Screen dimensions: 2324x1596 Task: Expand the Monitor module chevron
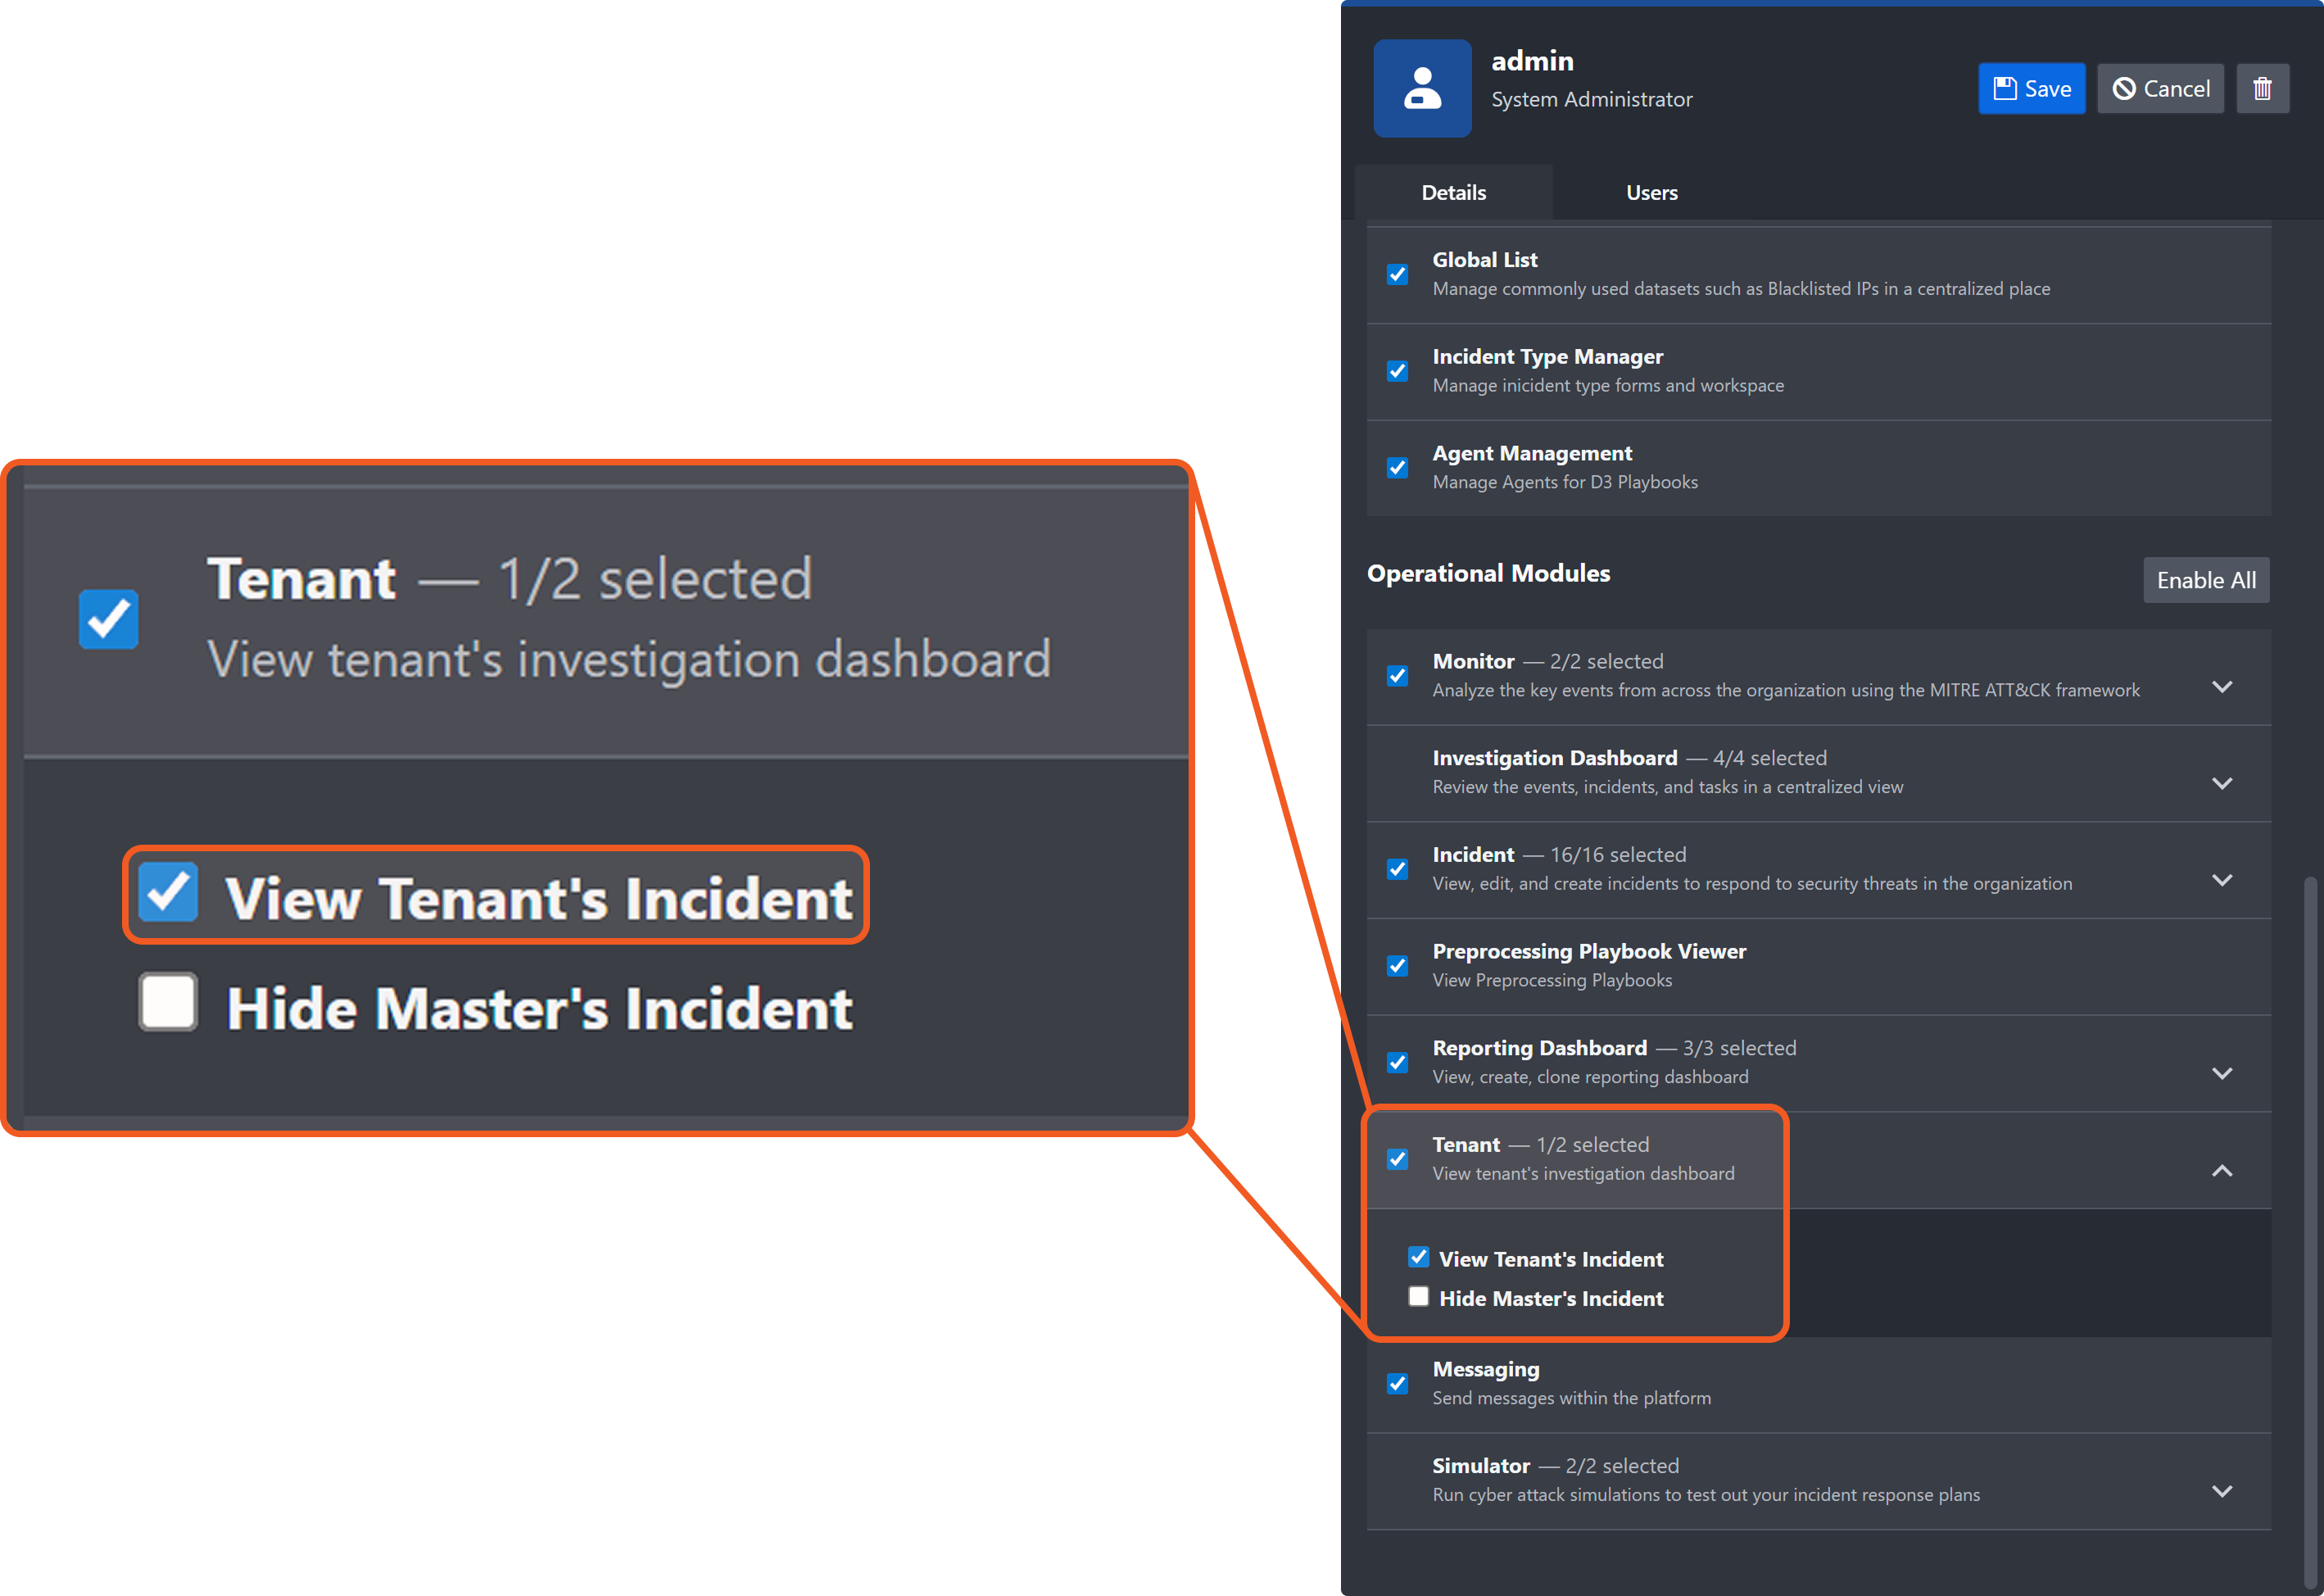2221,687
